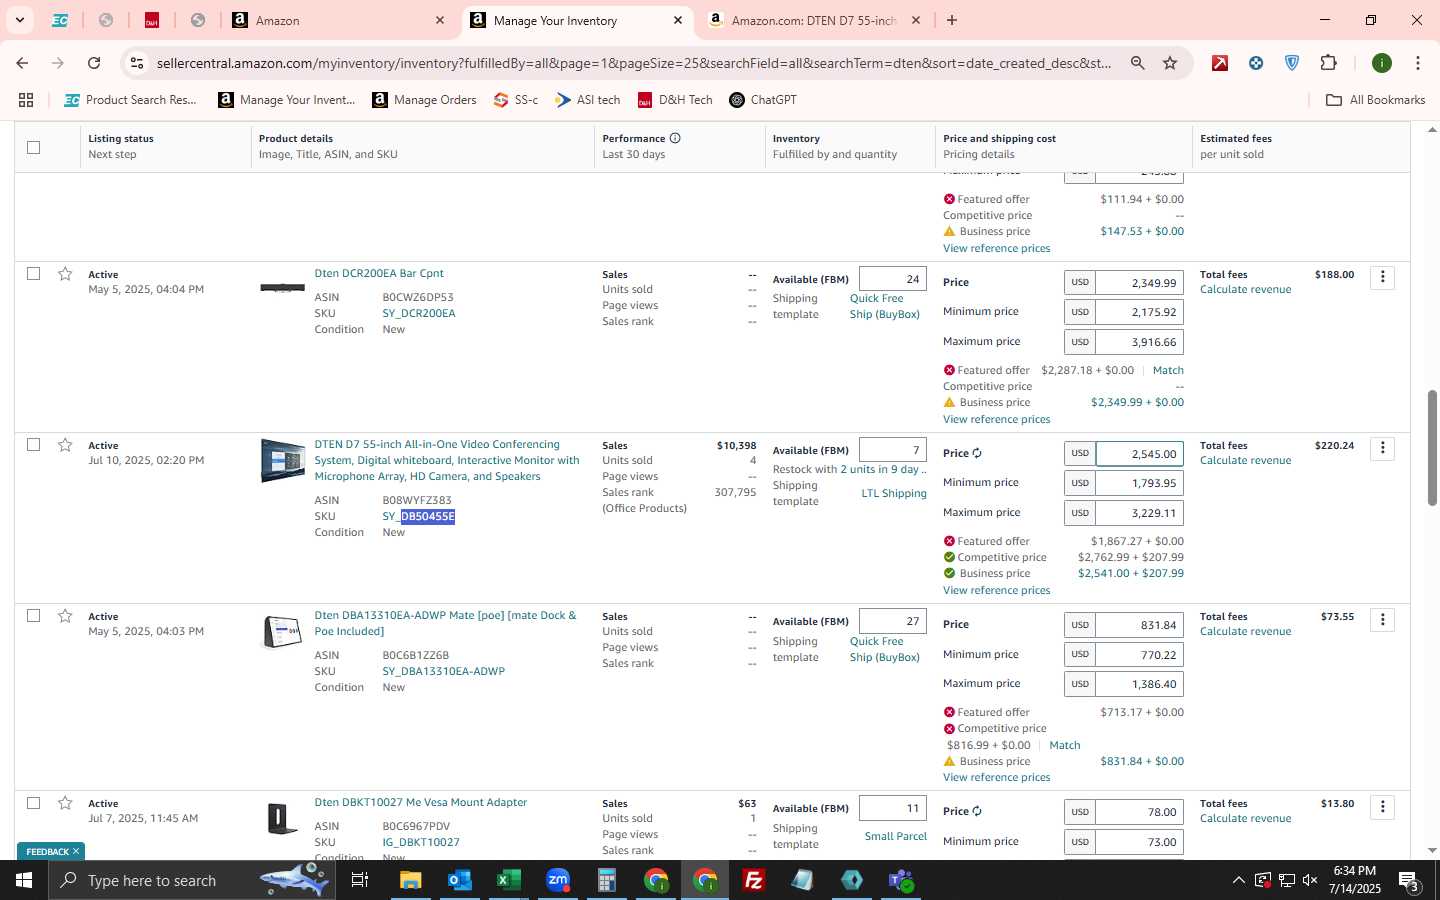Open Manage Orders bookmark

click(424, 100)
